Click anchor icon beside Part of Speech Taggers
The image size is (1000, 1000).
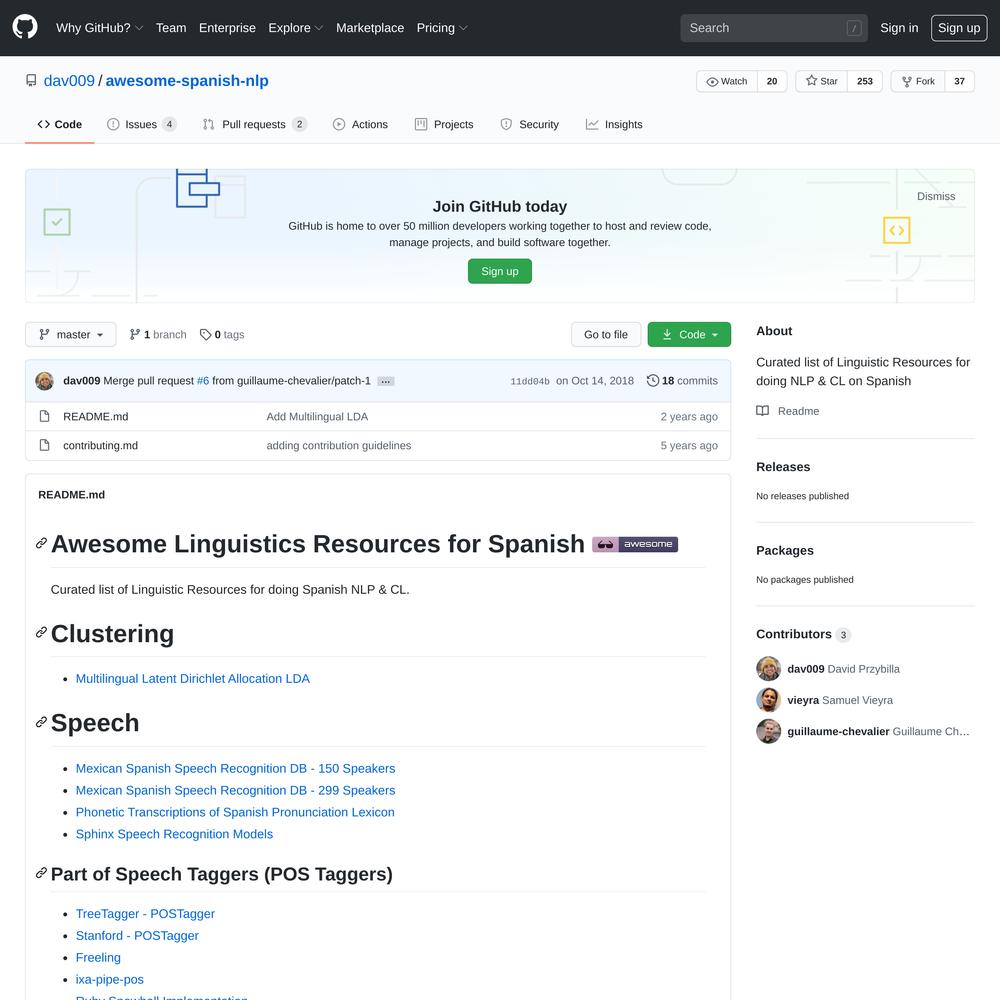click(x=41, y=873)
